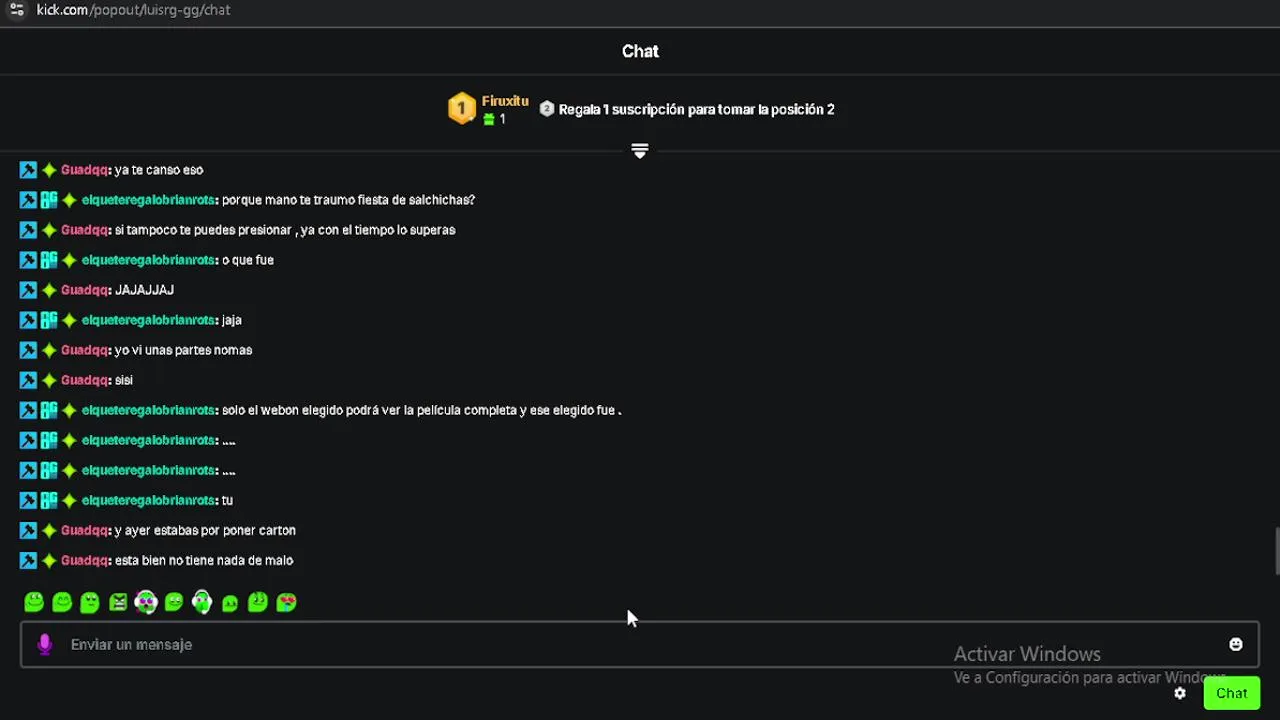This screenshot has height=720, width=1280.
Task: Insert the headphones emote with purple eyes
Action: [146, 601]
